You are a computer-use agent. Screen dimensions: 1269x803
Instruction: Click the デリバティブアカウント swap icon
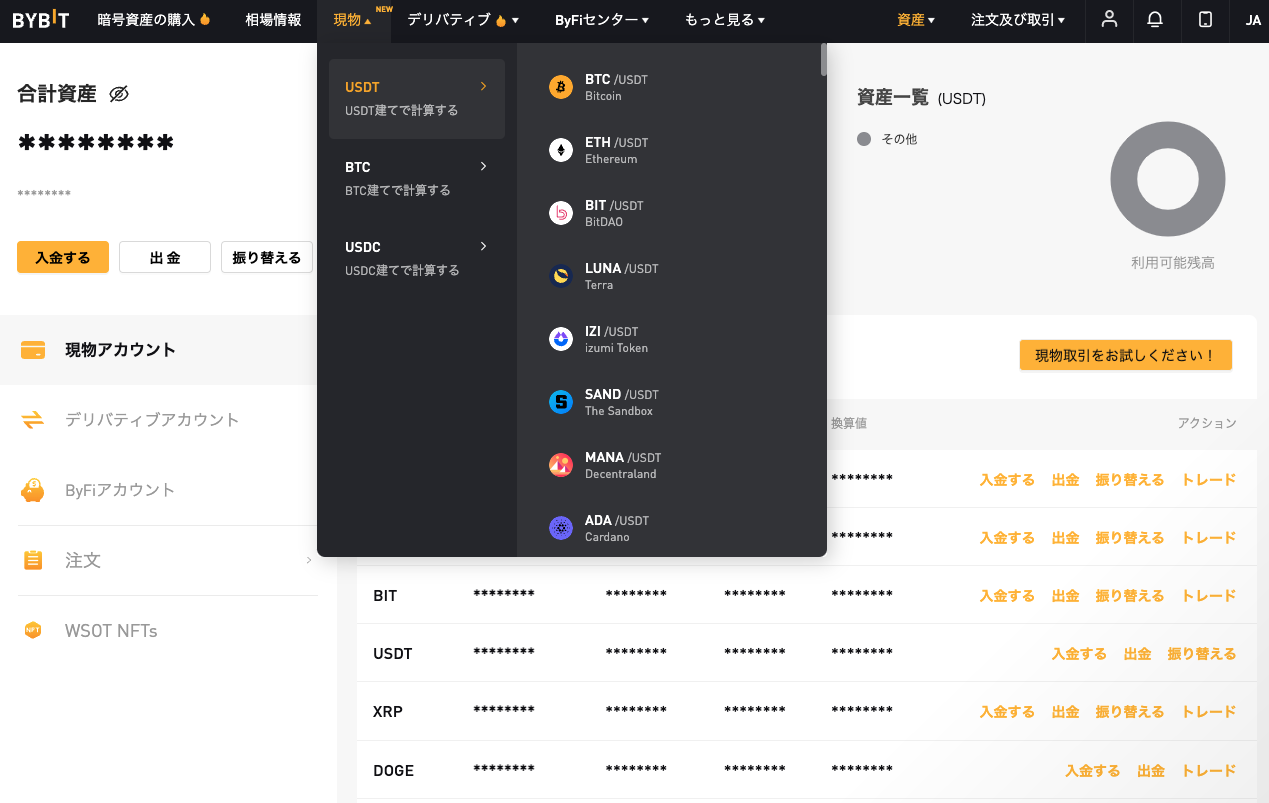pos(33,420)
